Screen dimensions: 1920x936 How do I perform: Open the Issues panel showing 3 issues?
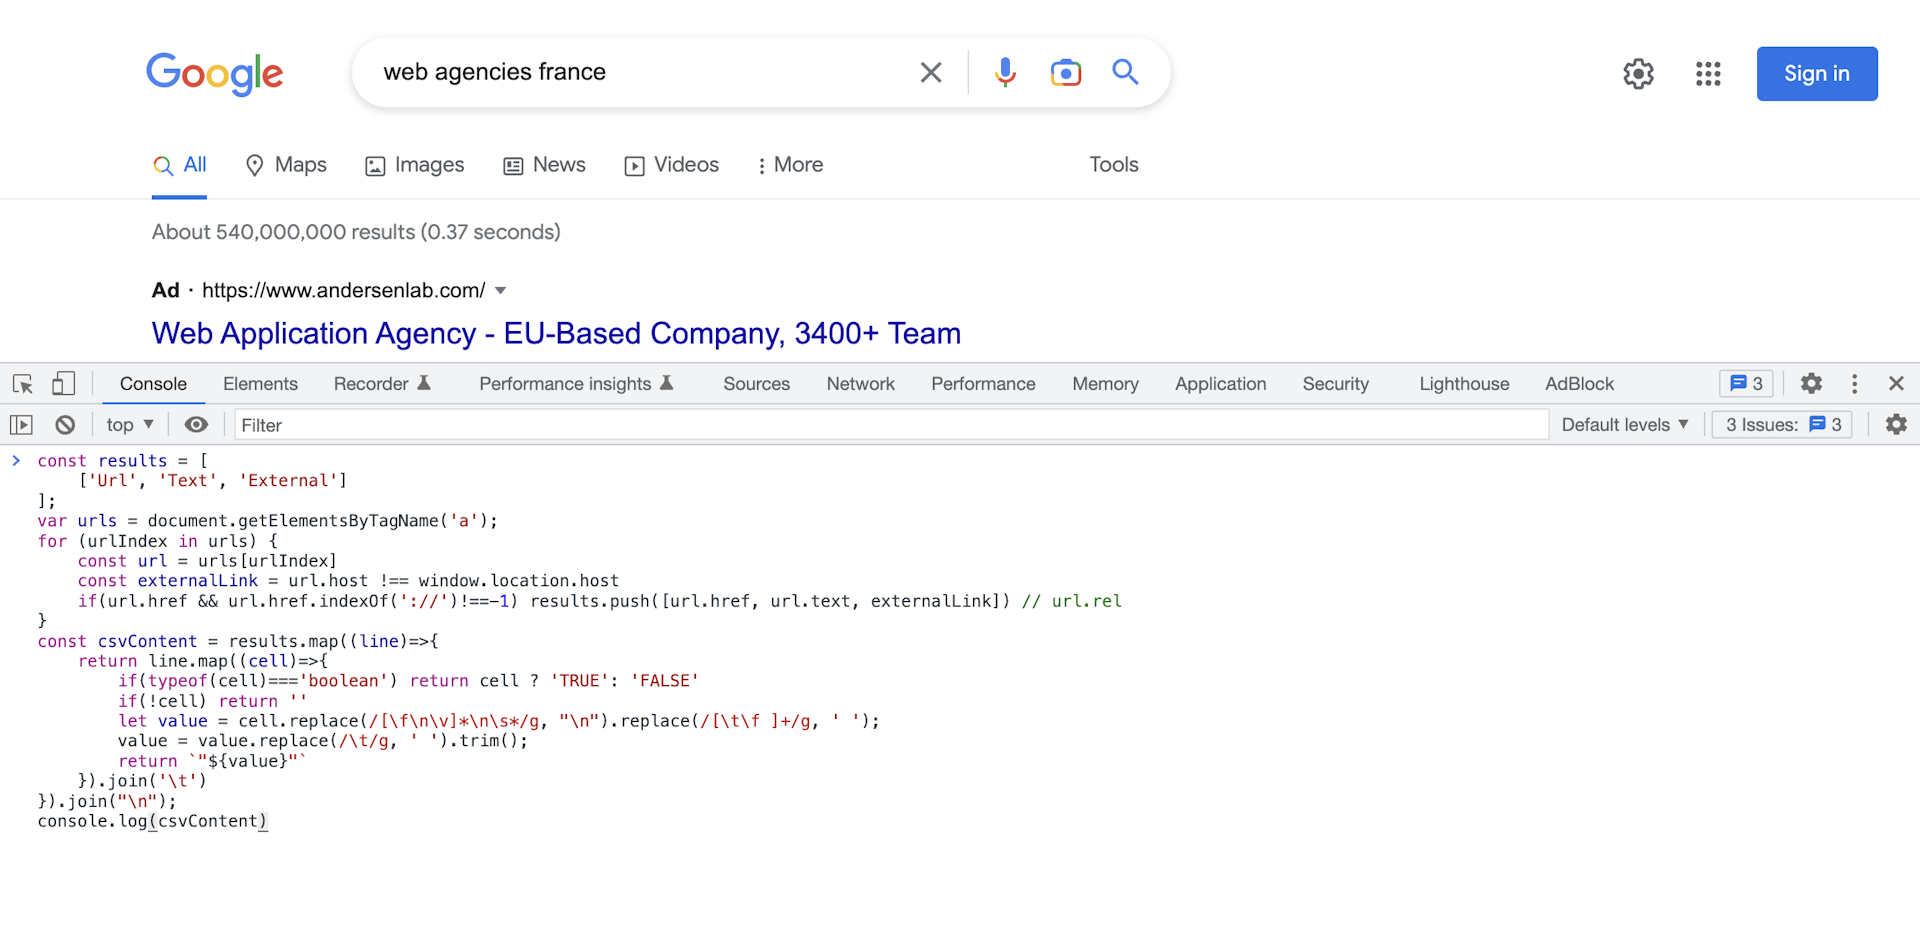click(x=1782, y=424)
